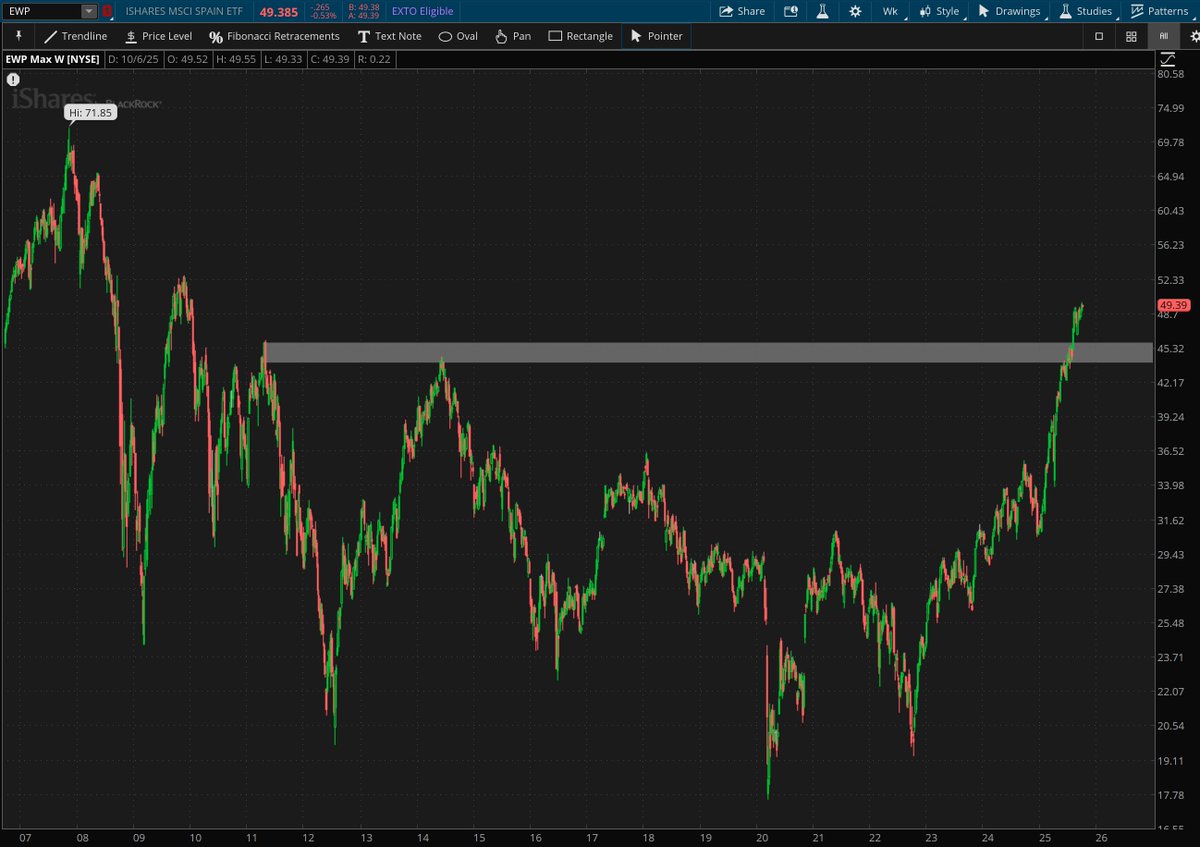The image size is (1200, 847).
Task: Select single chart layout square icon
Action: pyautogui.click(x=1099, y=36)
